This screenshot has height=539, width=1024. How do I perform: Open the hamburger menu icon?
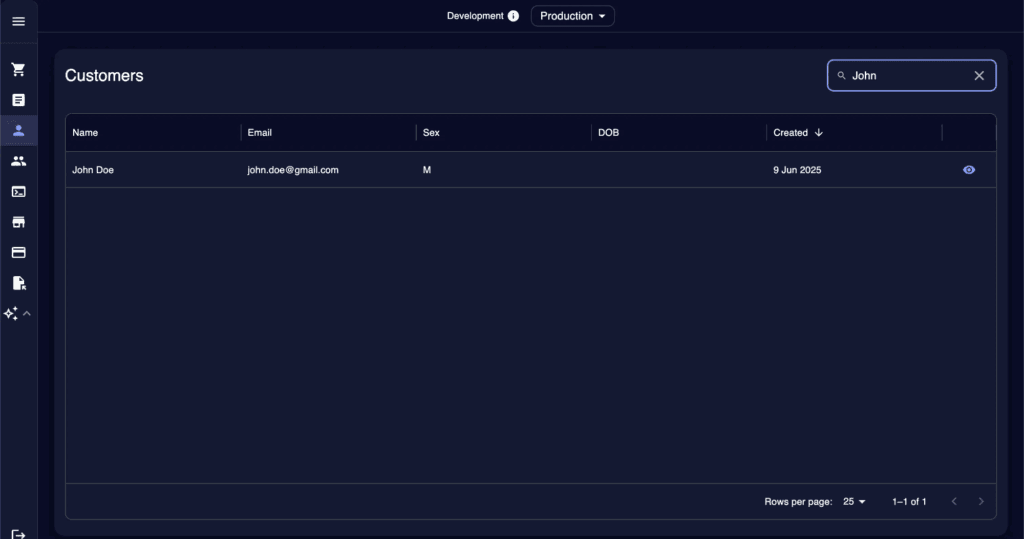(x=18, y=22)
